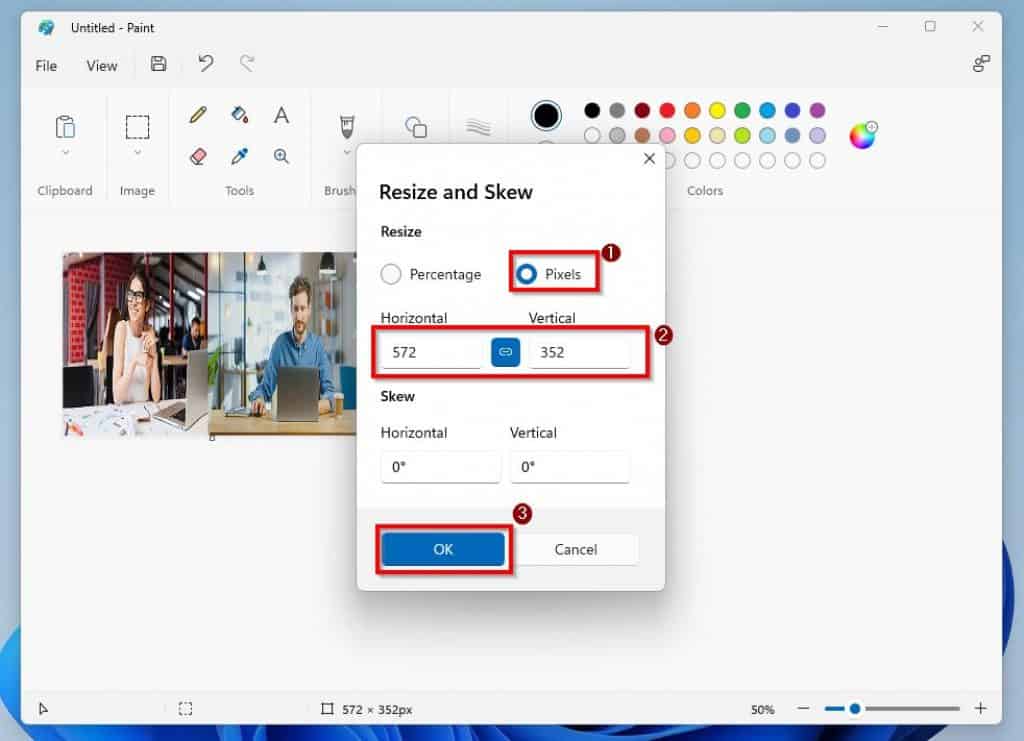Pick the purple color swatch
1024x741 pixels.
817,110
